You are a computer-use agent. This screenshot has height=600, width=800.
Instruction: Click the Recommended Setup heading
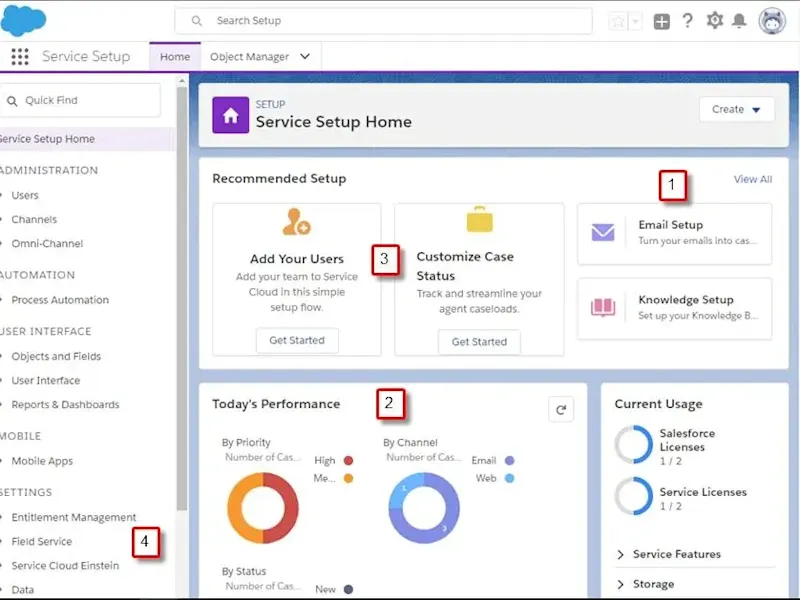[279, 179]
